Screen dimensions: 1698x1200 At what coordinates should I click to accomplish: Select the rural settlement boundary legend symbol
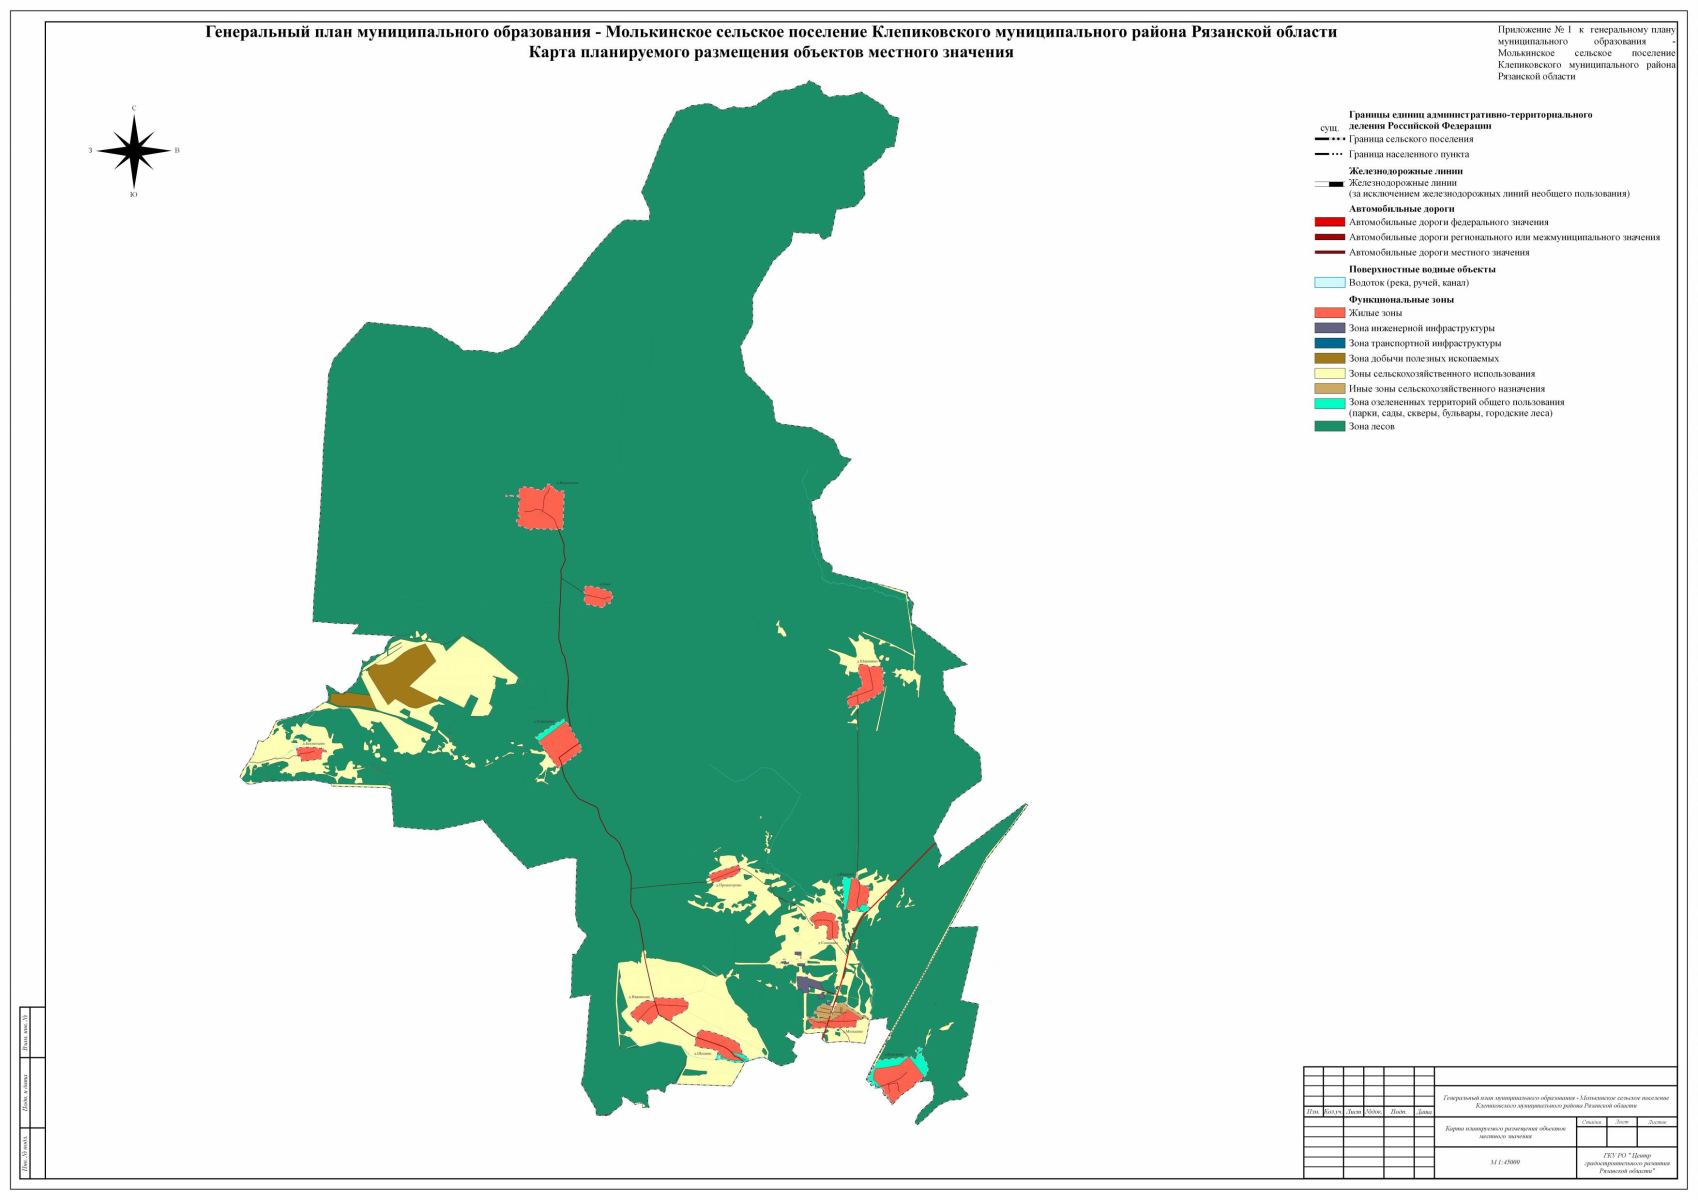pyautogui.click(x=1329, y=140)
